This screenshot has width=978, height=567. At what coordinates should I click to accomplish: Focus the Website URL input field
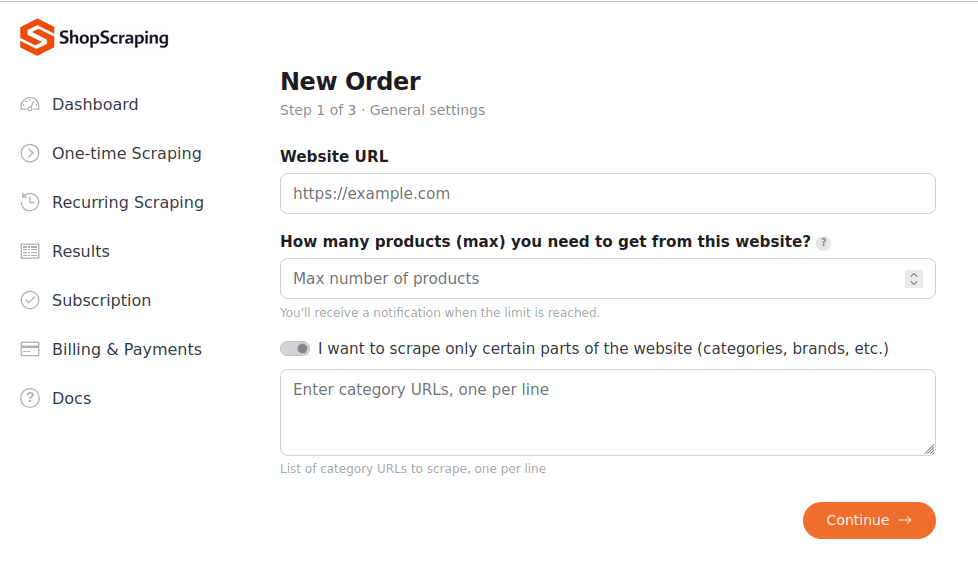click(x=608, y=193)
